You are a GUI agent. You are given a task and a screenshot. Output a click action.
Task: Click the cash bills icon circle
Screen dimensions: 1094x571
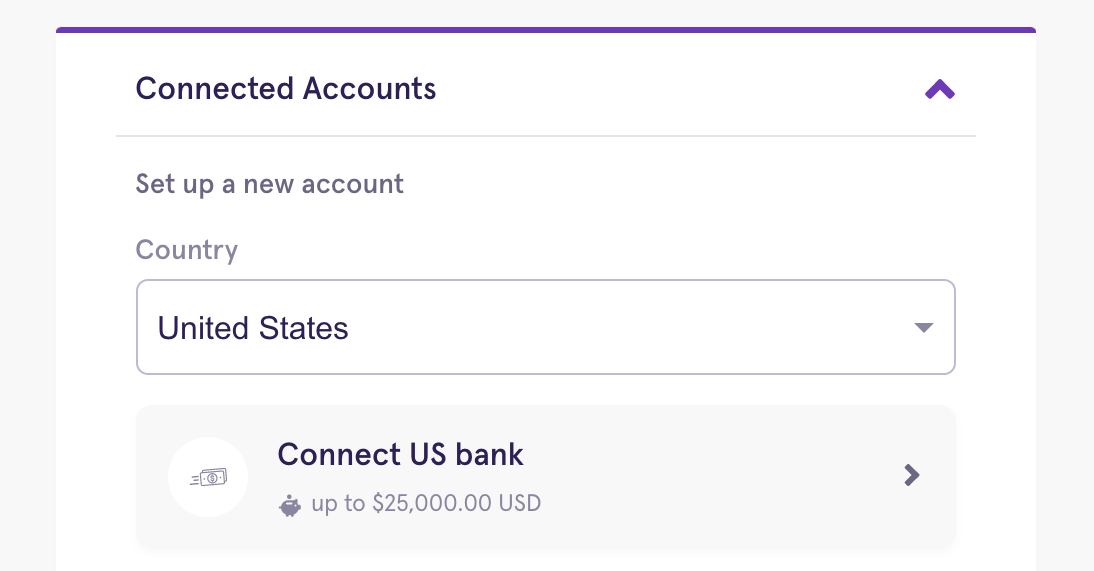(208, 477)
